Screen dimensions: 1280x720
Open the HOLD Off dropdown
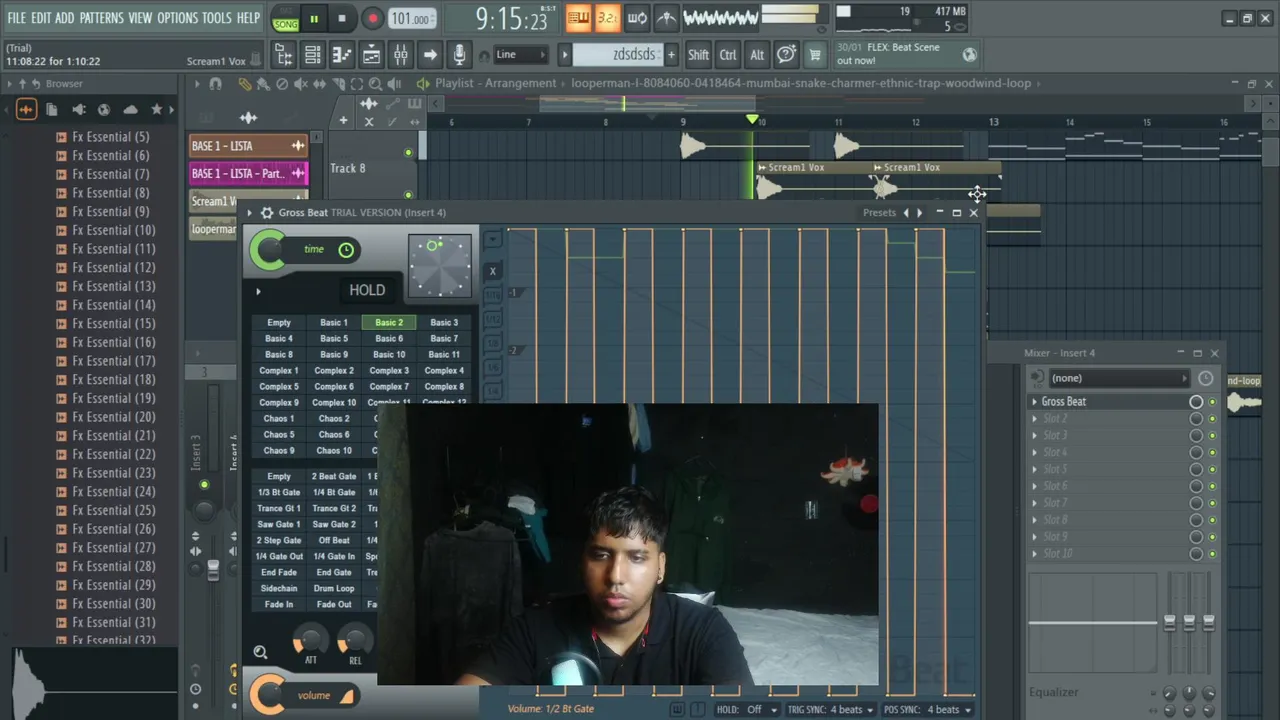click(x=762, y=710)
